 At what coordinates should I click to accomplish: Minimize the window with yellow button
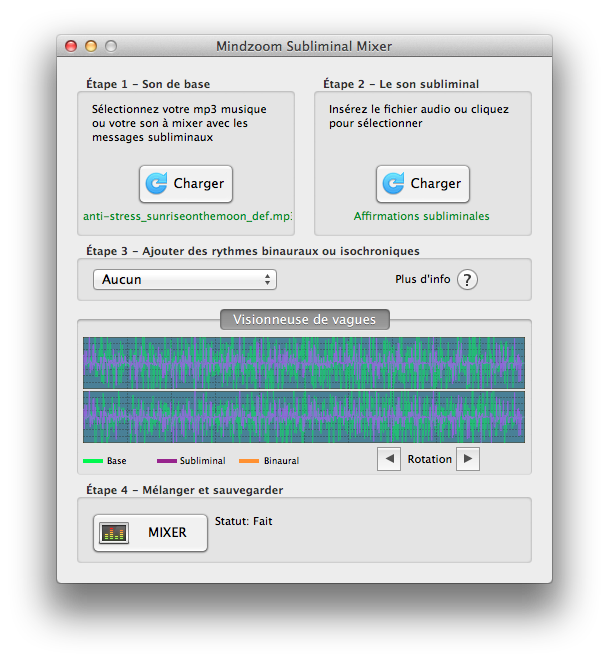[91, 46]
